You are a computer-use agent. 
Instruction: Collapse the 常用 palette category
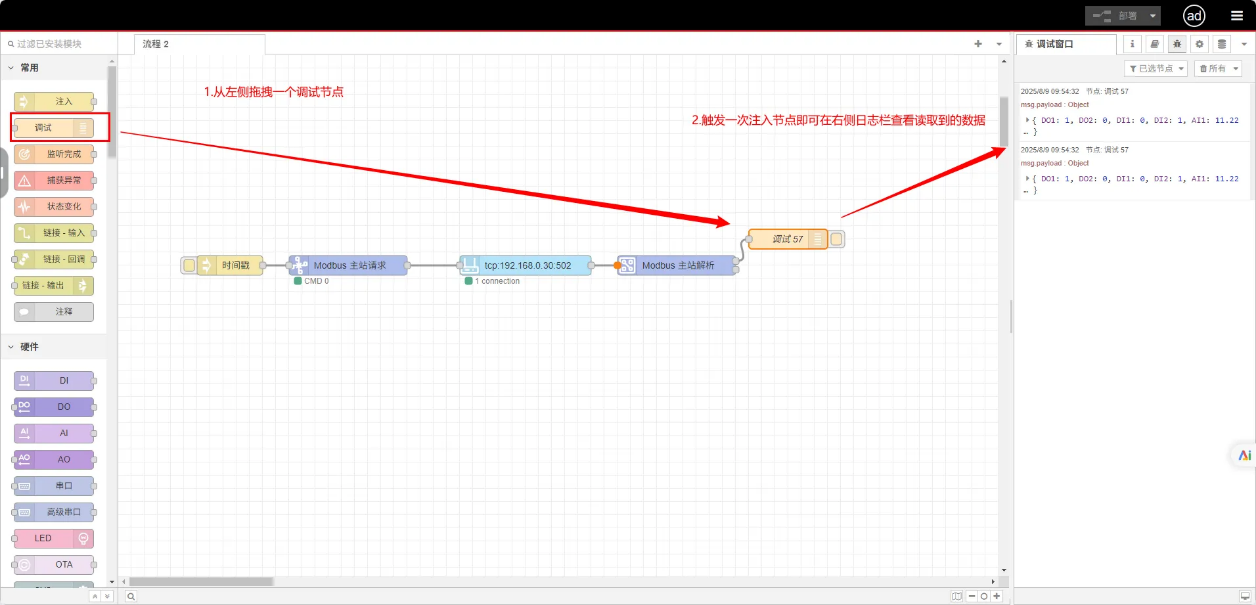[30, 67]
